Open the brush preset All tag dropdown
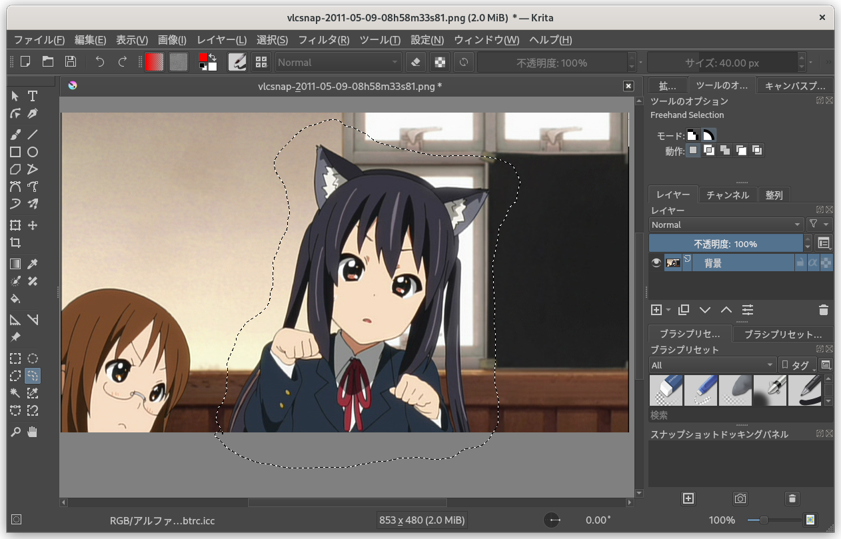The width and height of the screenshot is (841, 539). (712, 365)
